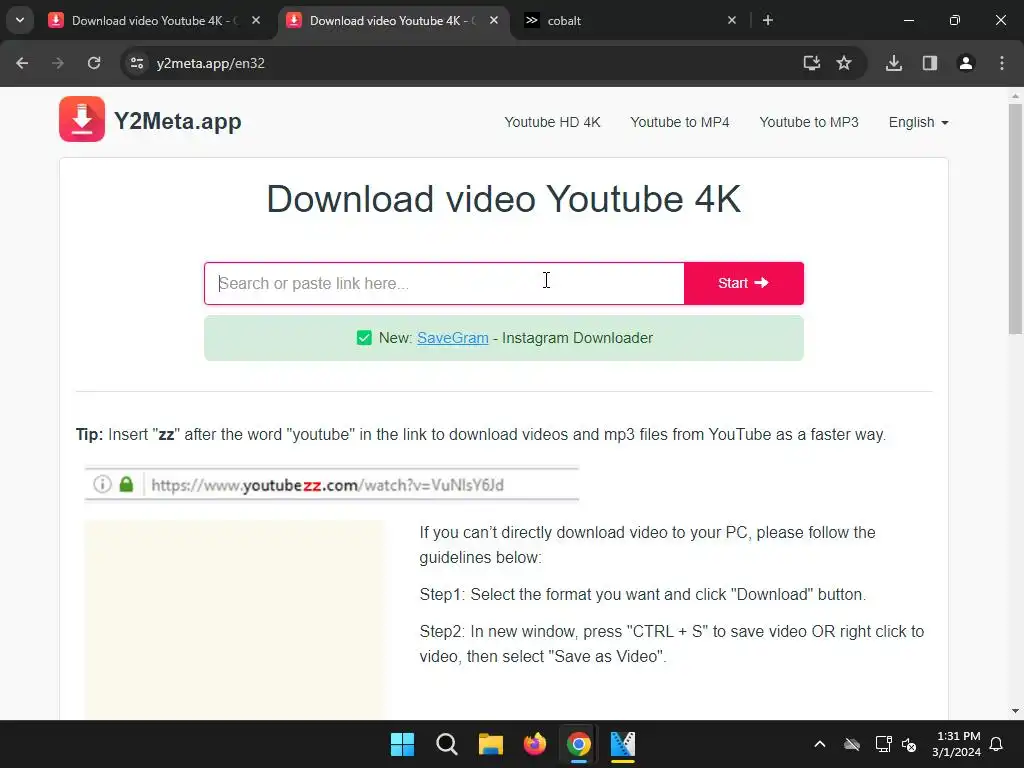Click the green checkmark beside New: SaveGram

(x=364, y=338)
